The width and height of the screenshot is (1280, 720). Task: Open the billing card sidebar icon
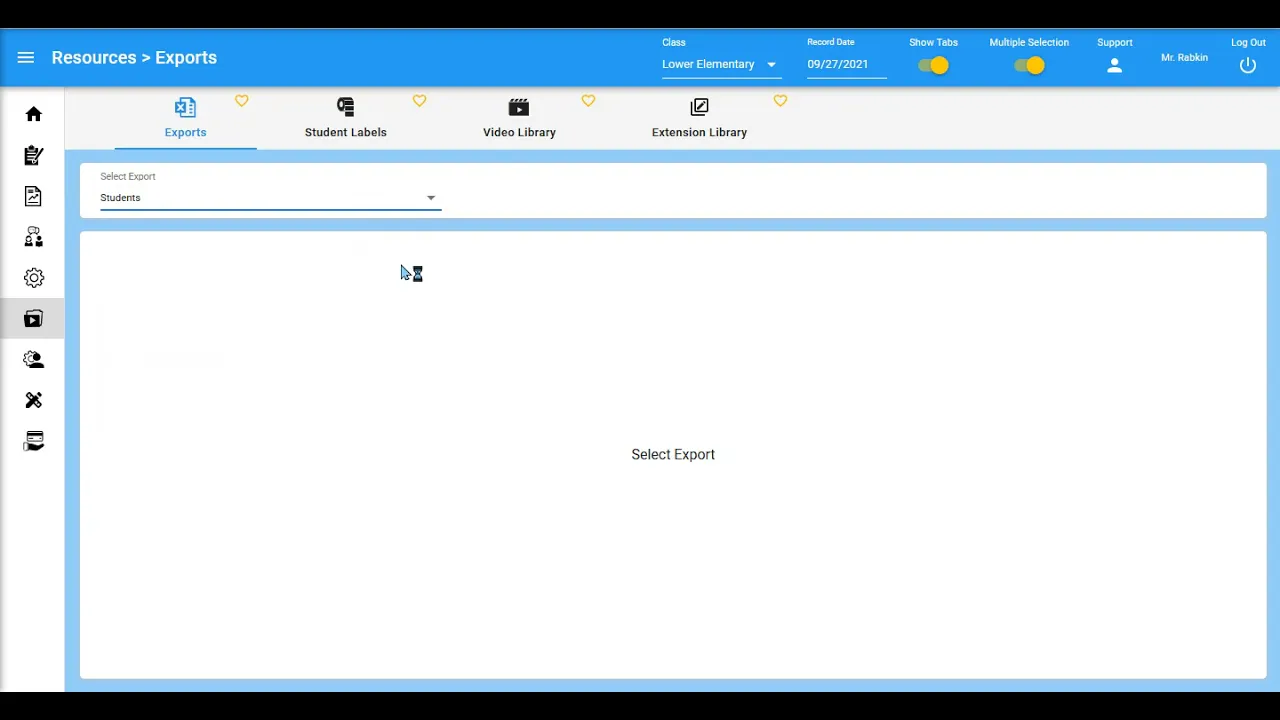coord(34,441)
